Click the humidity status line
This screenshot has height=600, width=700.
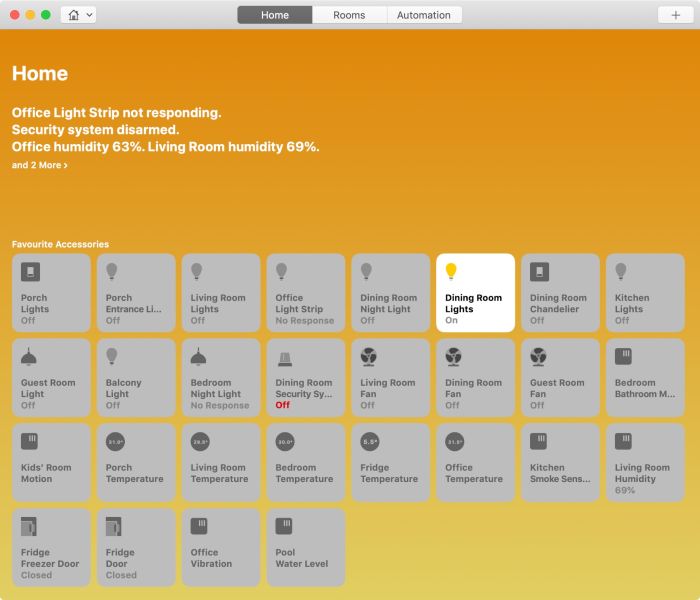166,146
